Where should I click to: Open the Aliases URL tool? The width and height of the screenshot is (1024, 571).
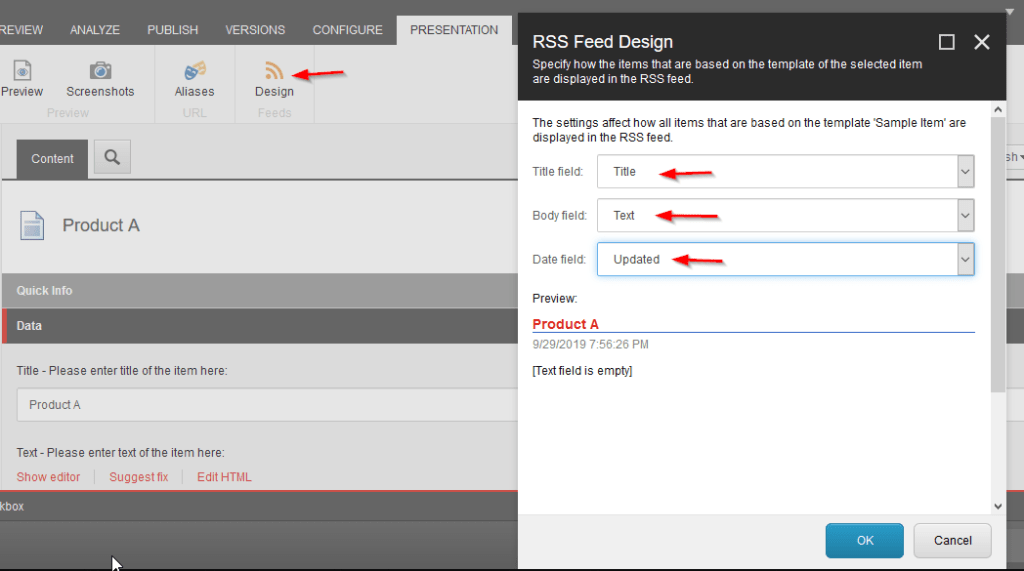pyautogui.click(x=195, y=71)
